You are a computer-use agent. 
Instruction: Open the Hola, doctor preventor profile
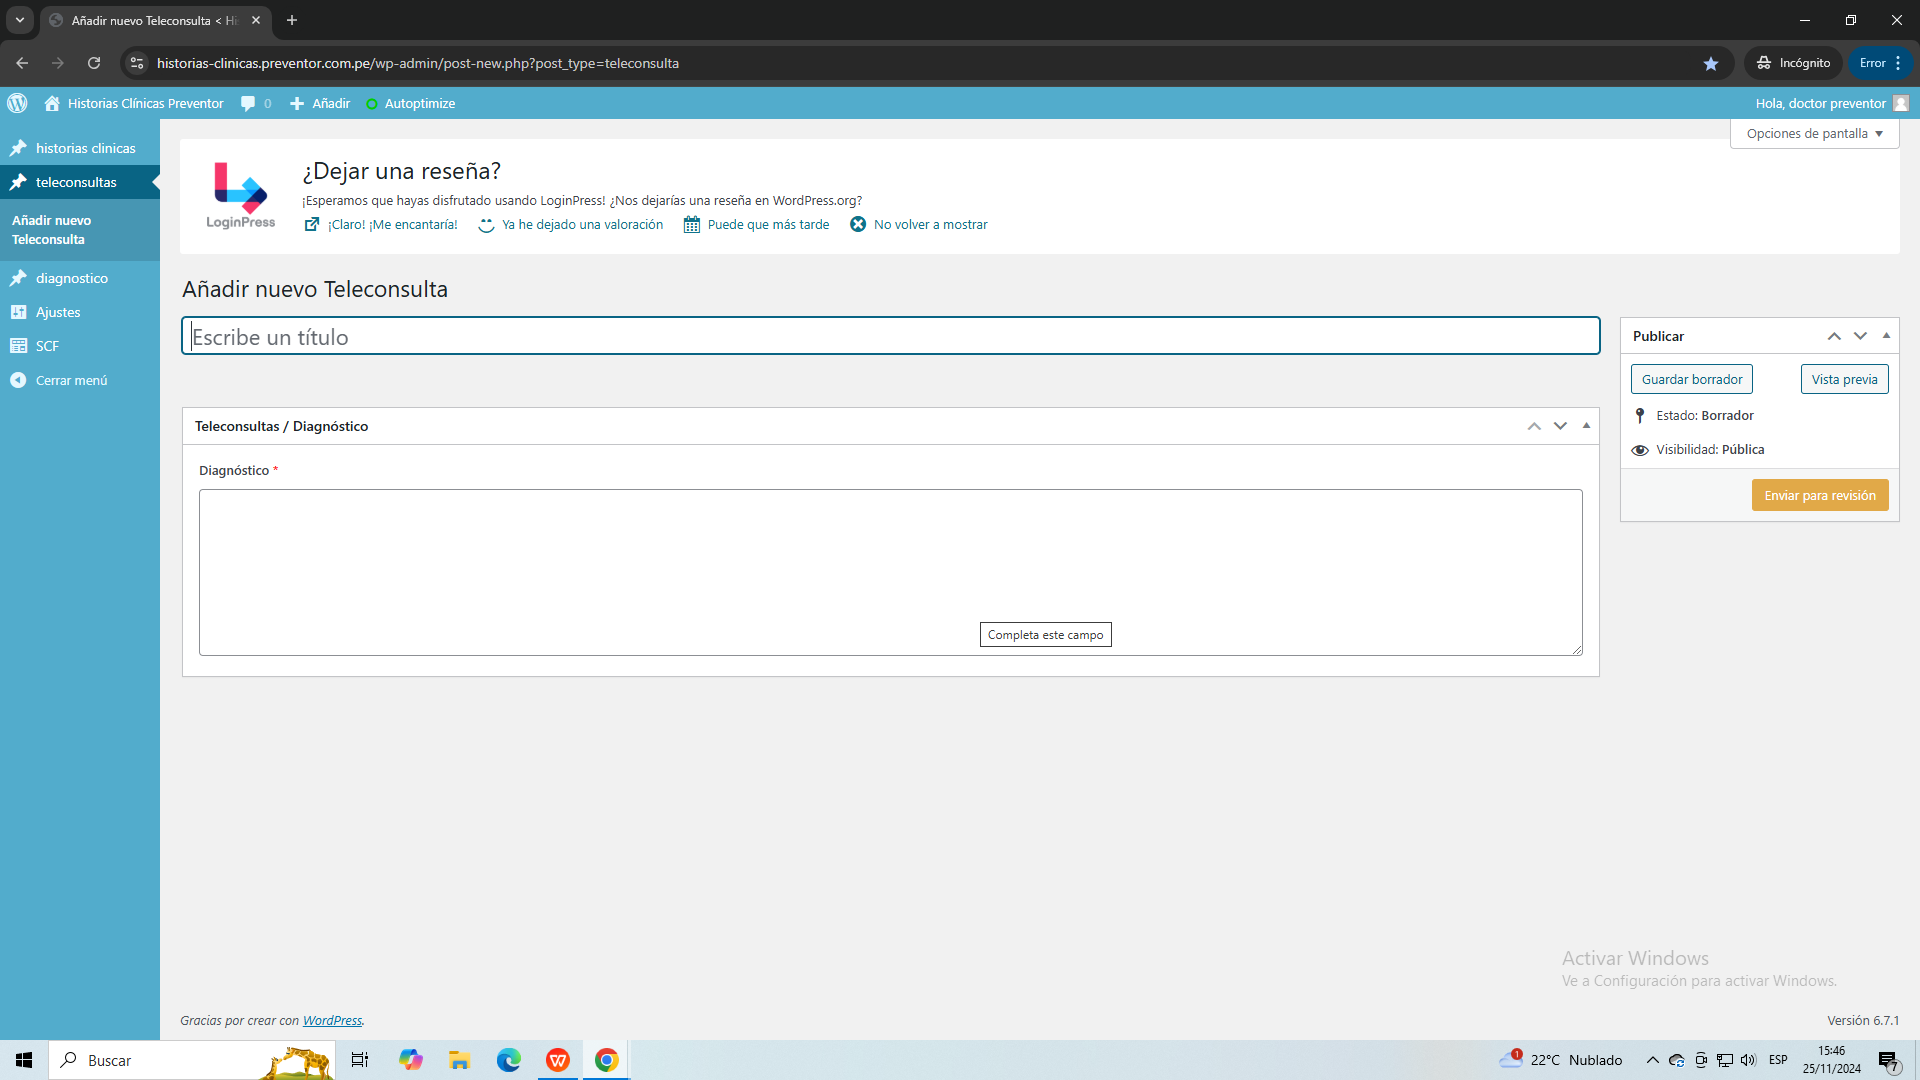coord(1832,103)
